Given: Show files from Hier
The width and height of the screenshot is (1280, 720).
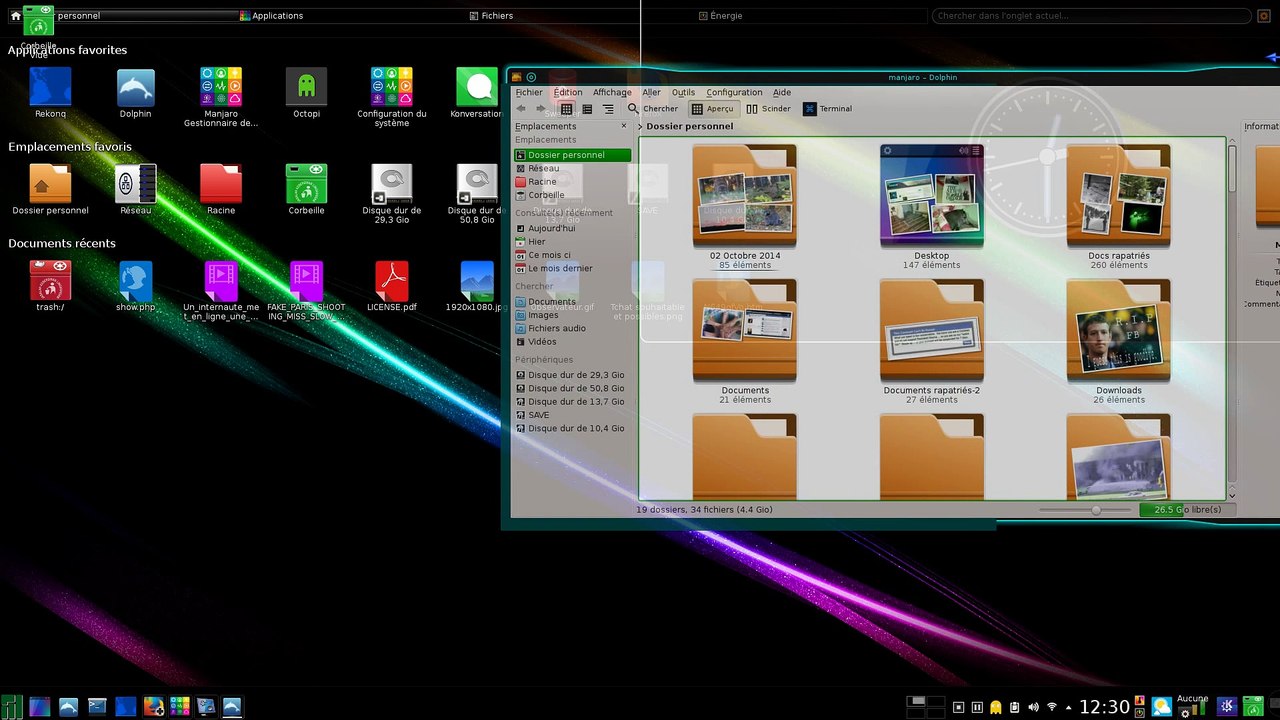Looking at the screenshot, I should tap(573, 241).
